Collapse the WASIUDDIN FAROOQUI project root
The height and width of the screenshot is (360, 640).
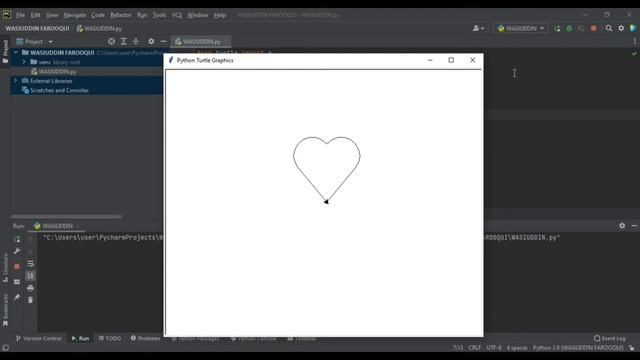pos(16,52)
